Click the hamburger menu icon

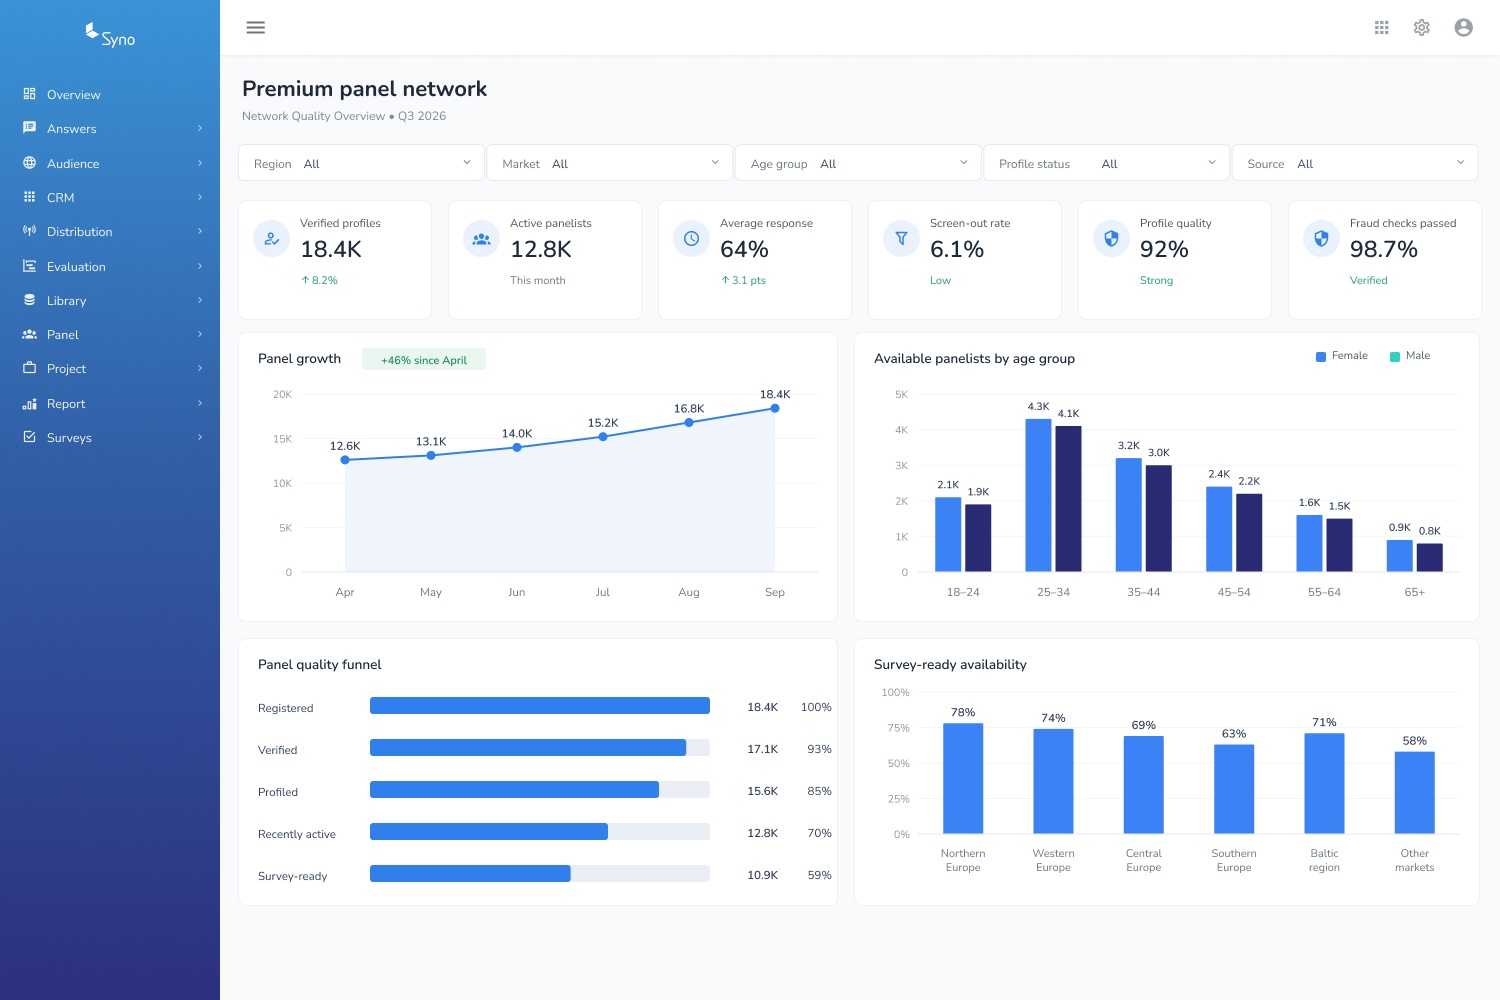[x=256, y=28]
